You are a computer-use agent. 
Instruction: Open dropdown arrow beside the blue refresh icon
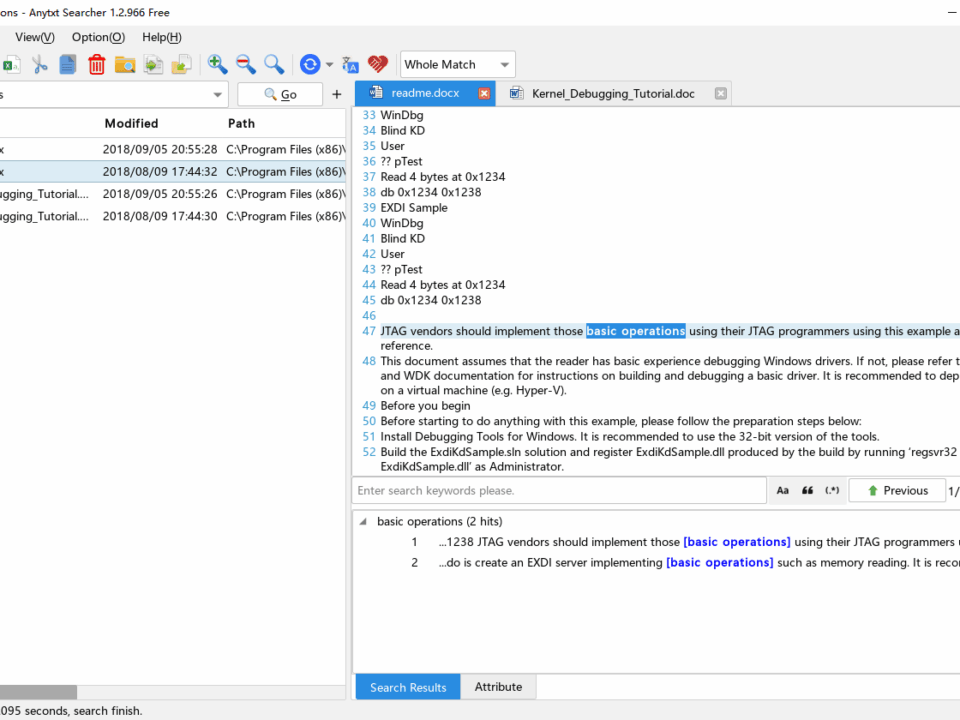tap(330, 65)
